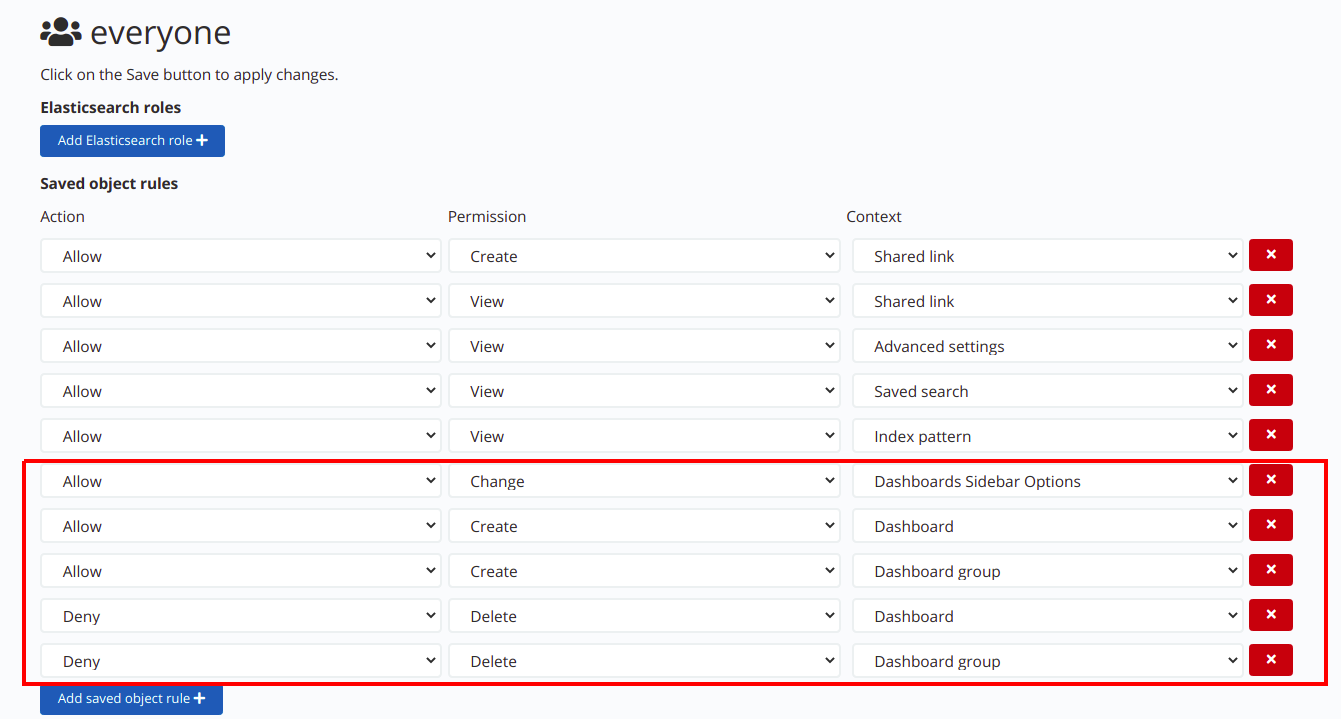Remove the Create Dashboard group rule
Image resolution: width=1341 pixels, height=719 pixels.
click(1270, 570)
